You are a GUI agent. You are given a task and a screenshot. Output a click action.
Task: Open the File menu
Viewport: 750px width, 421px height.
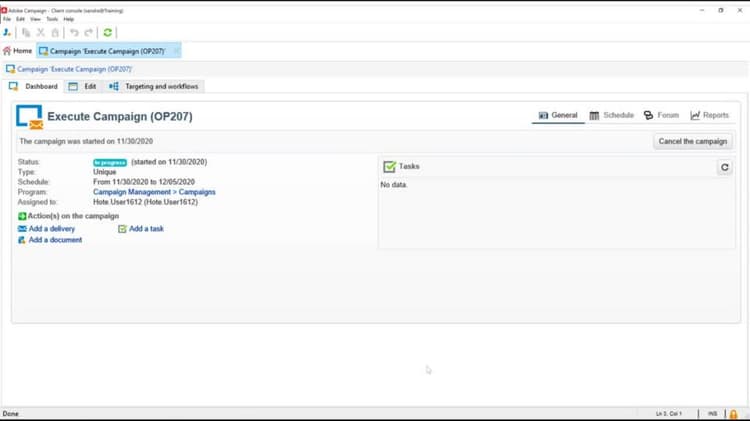tap(7, 19)
